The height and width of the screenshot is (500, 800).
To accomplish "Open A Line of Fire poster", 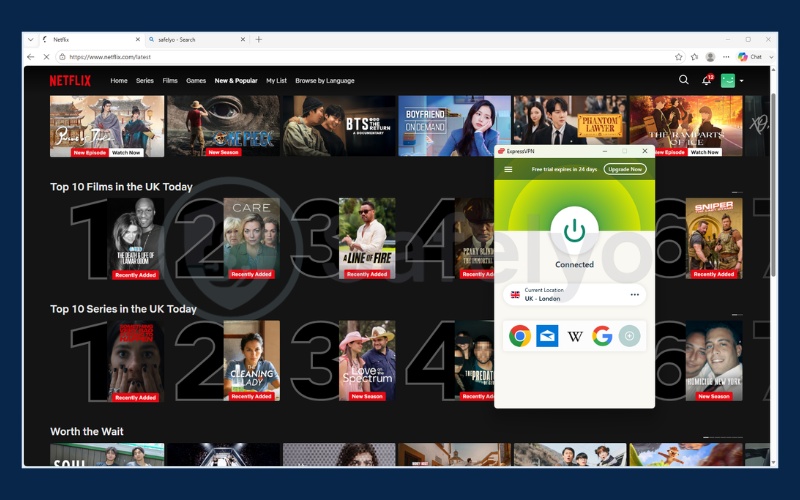I will point(367,238).
